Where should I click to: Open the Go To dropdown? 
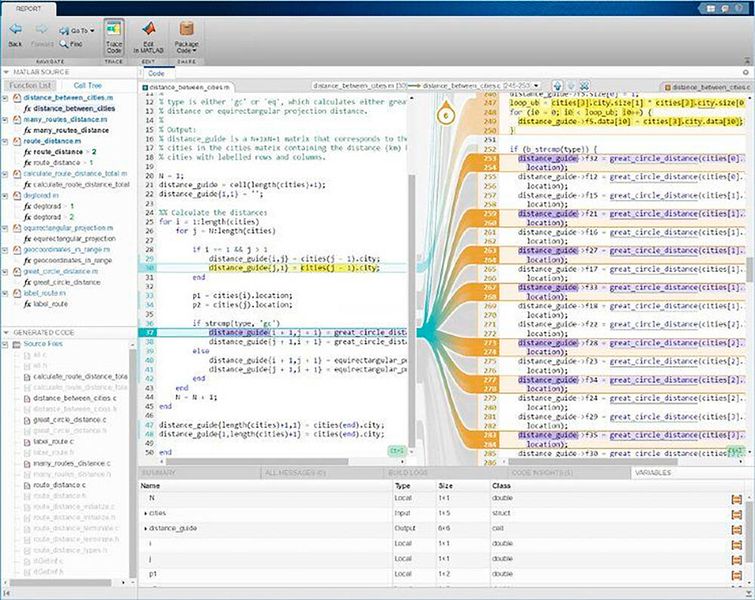[77, 30]
